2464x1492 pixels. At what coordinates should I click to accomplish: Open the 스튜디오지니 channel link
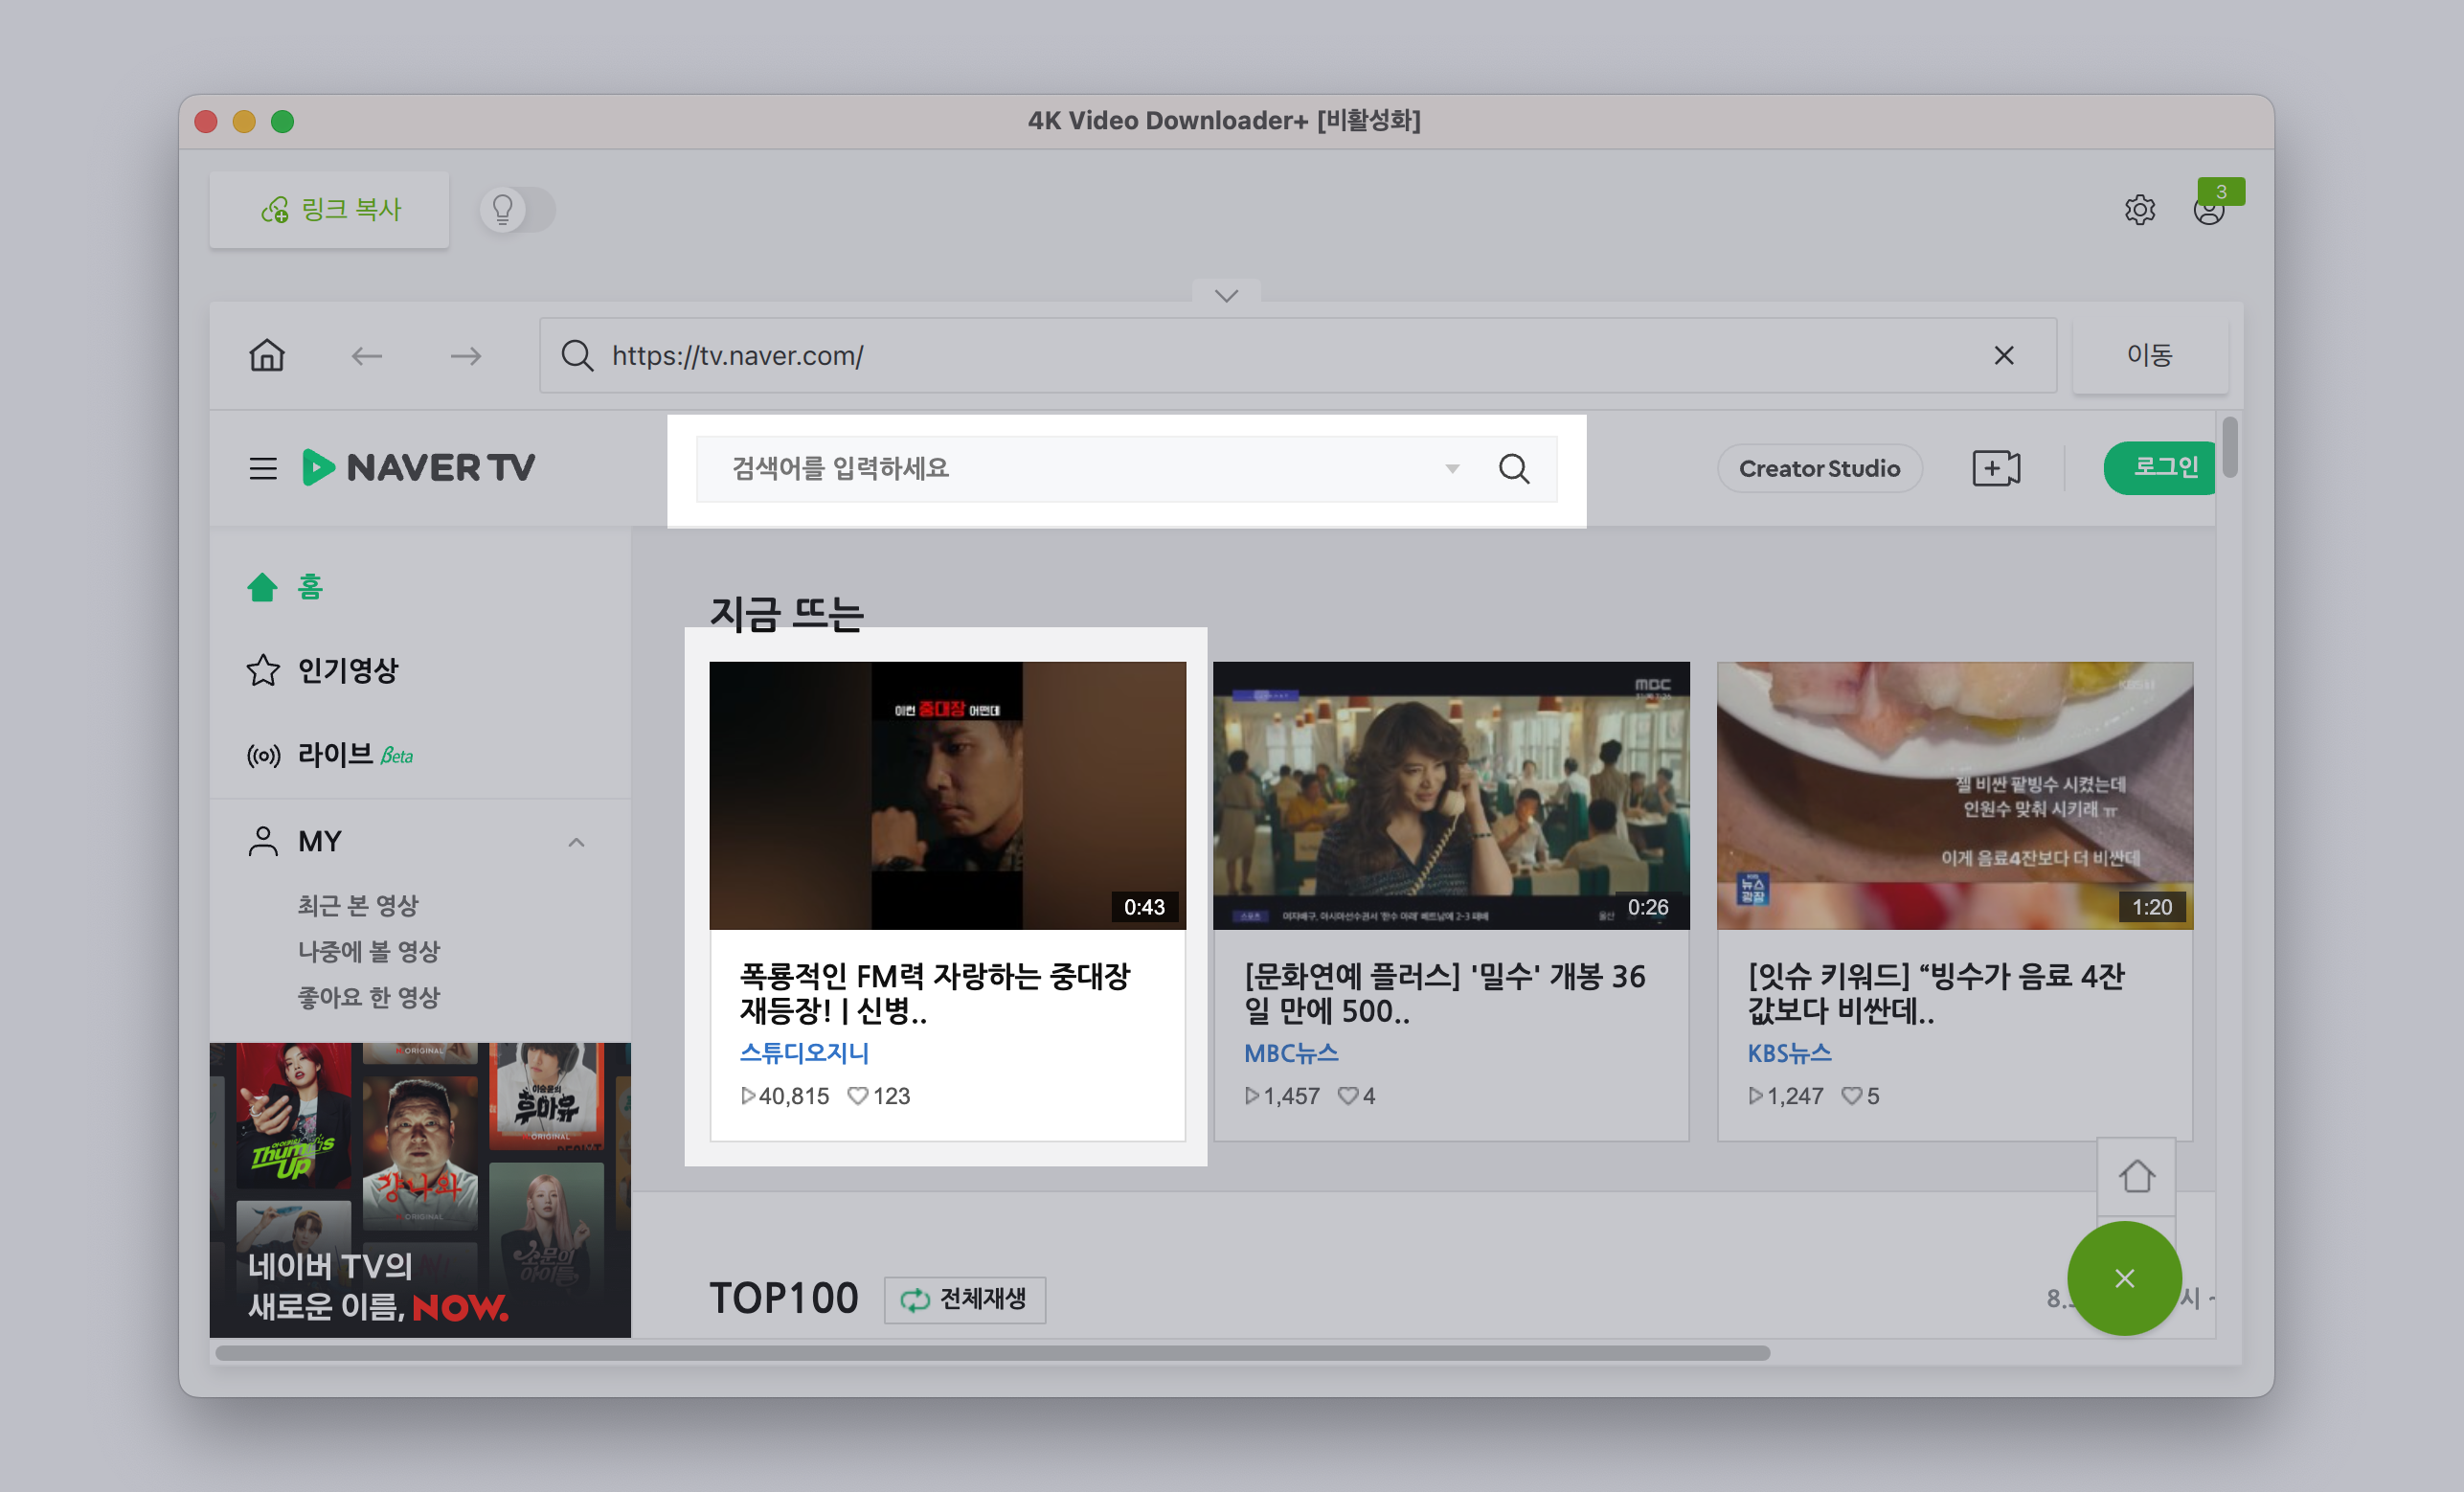tap(804, 1053)
